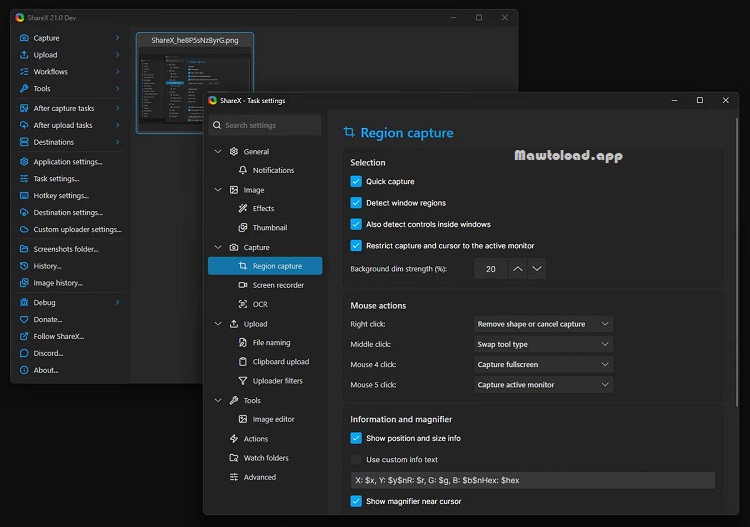Expand the Destinations submenu arrow
The image size is (750, 527).
coord(117,142)
